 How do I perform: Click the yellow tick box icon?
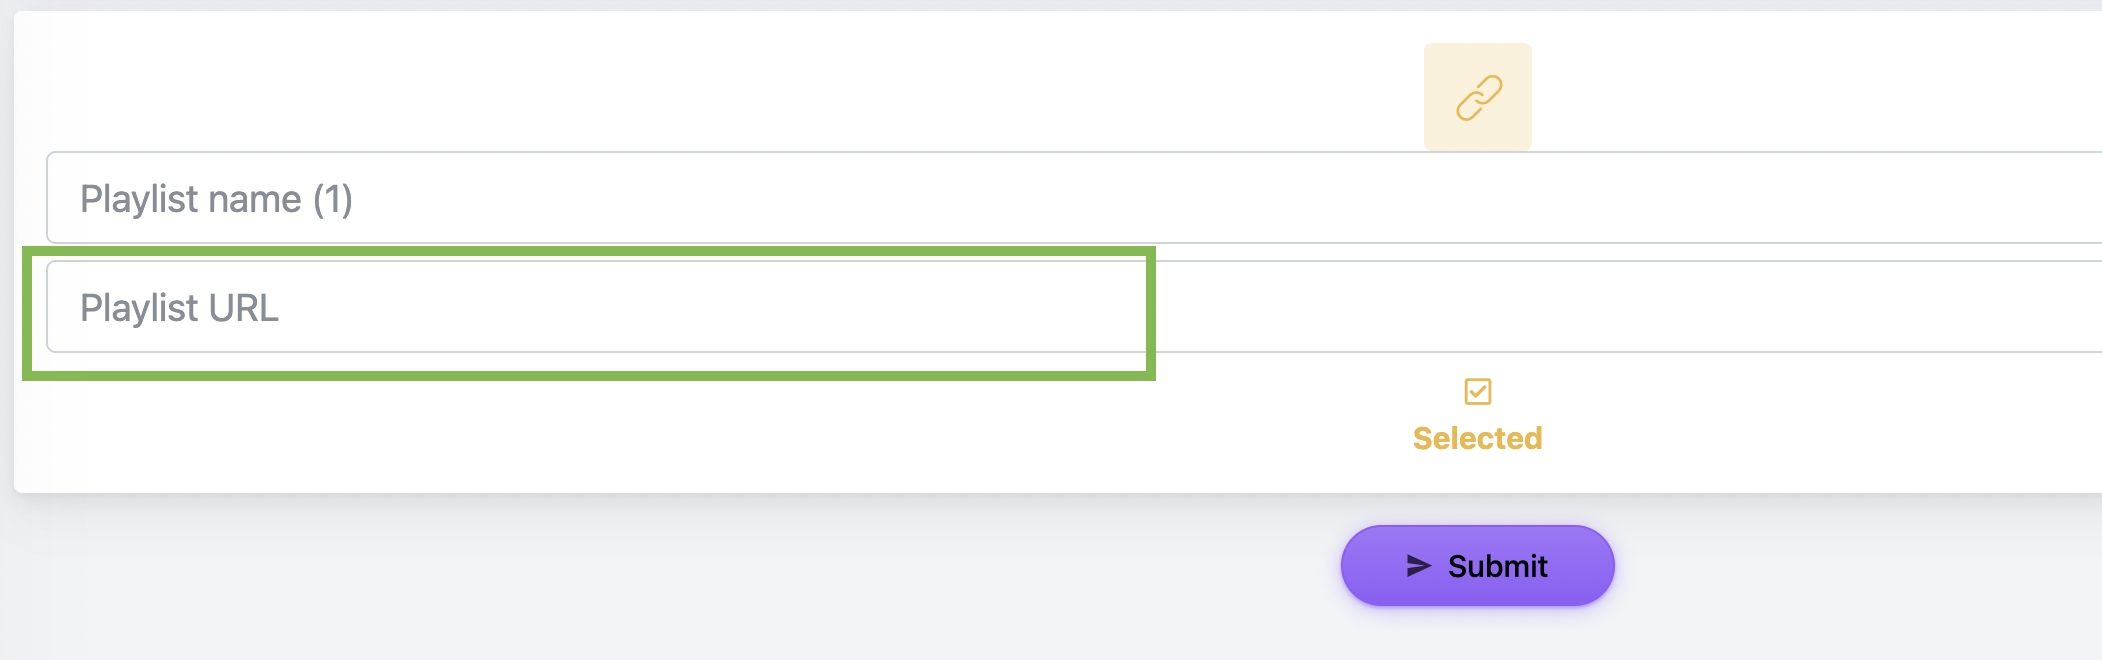point(1477,391)
